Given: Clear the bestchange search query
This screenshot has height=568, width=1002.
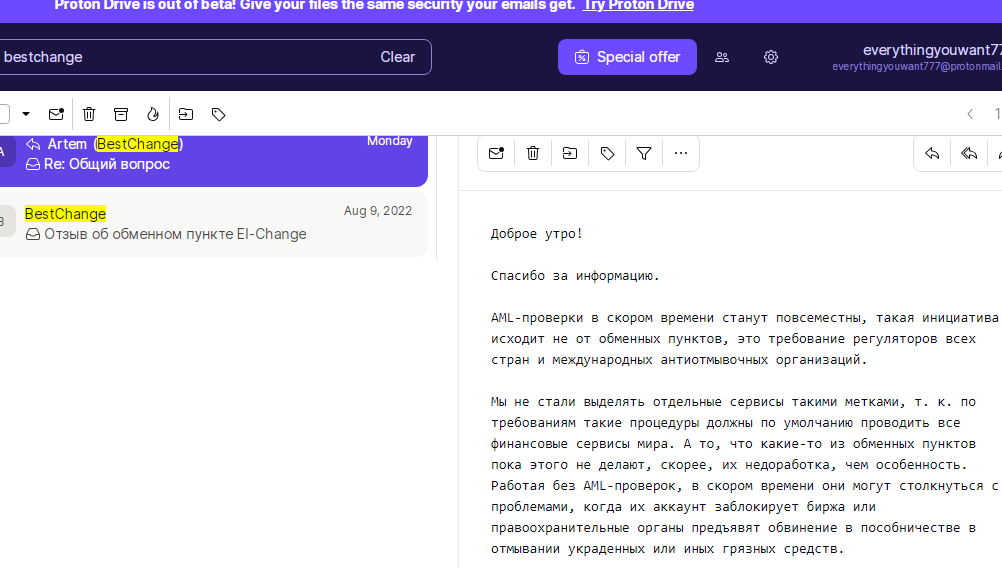Looking at the screenshot, I should coord(397,57).
